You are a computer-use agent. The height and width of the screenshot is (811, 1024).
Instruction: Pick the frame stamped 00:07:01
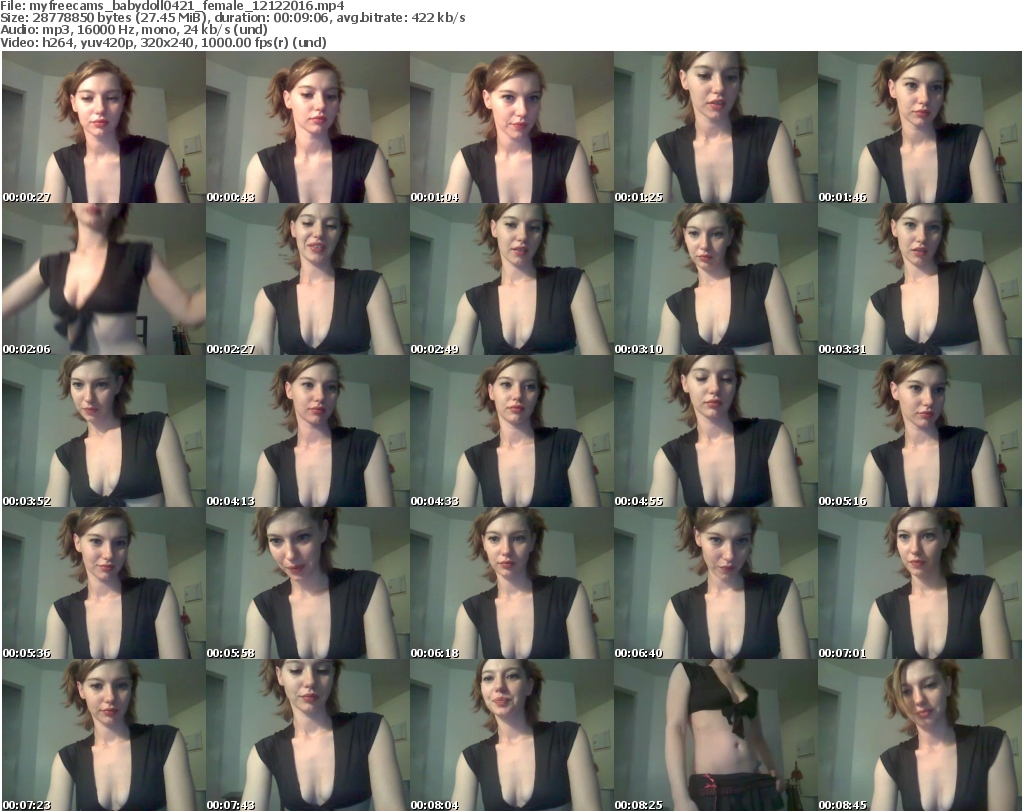pyautogui.click(x=920, y=583)
